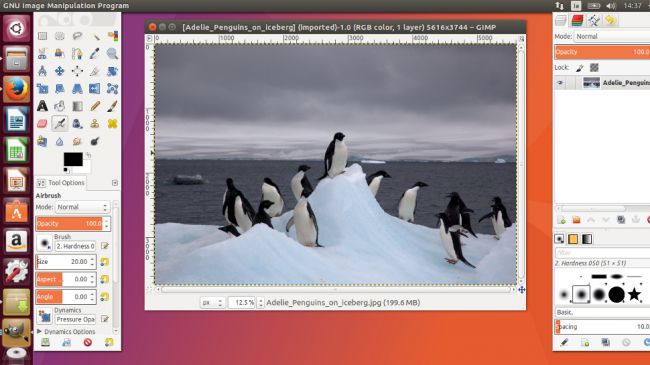Image resolution: width=650 pixels, height=365 pixels.
Task: Pick the Paintbrush tool
Action: pos(112,106)
